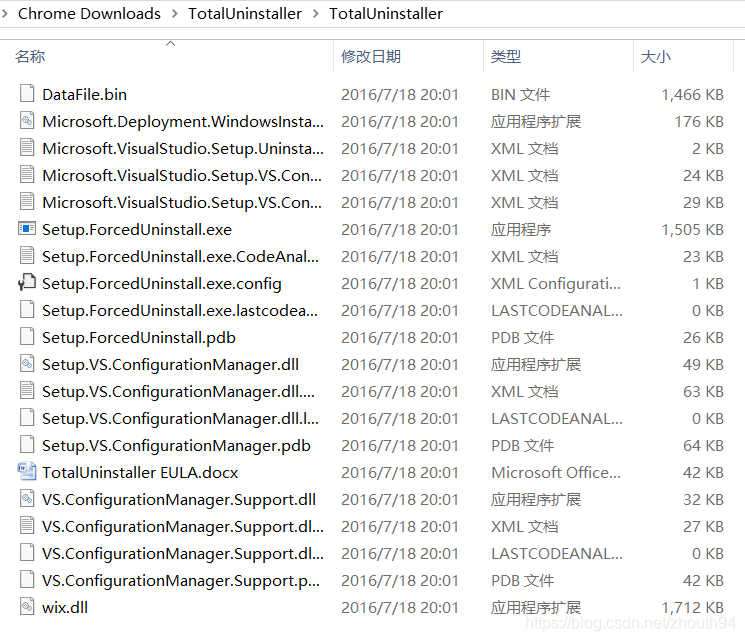This screenshot has width=745, height=641.
Task: Expand chevron after Chrome Downloads breadcrumb
Action: pos(174,14)
